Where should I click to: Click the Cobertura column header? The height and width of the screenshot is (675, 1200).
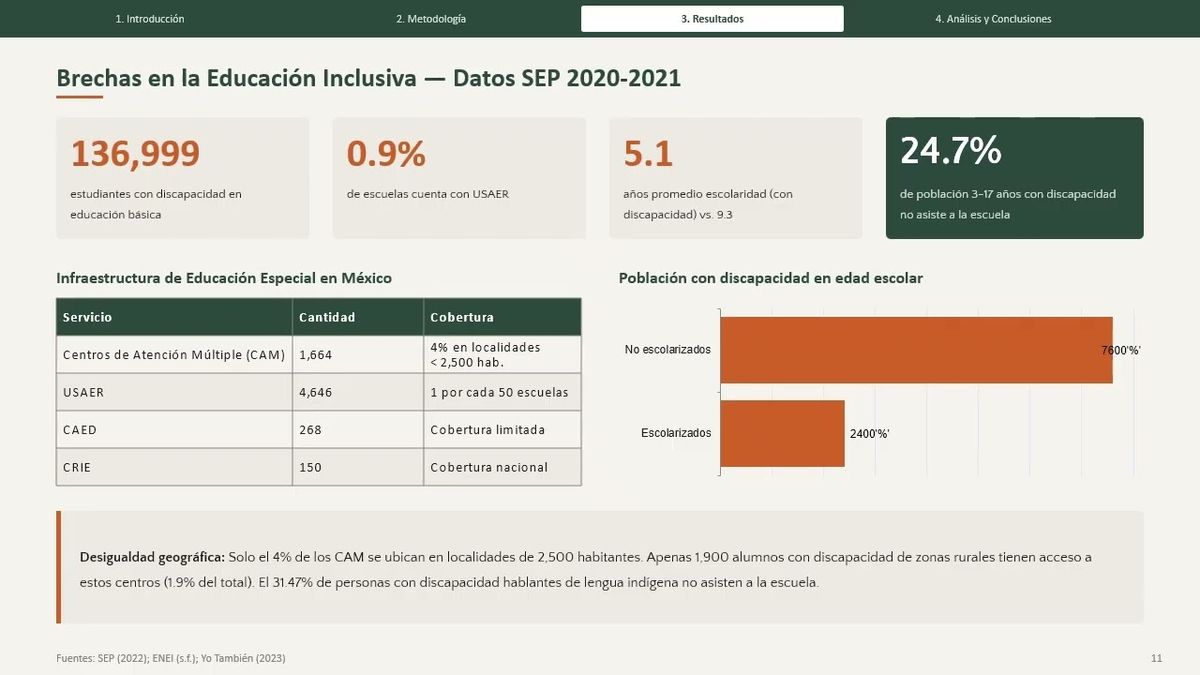(502, 317)
